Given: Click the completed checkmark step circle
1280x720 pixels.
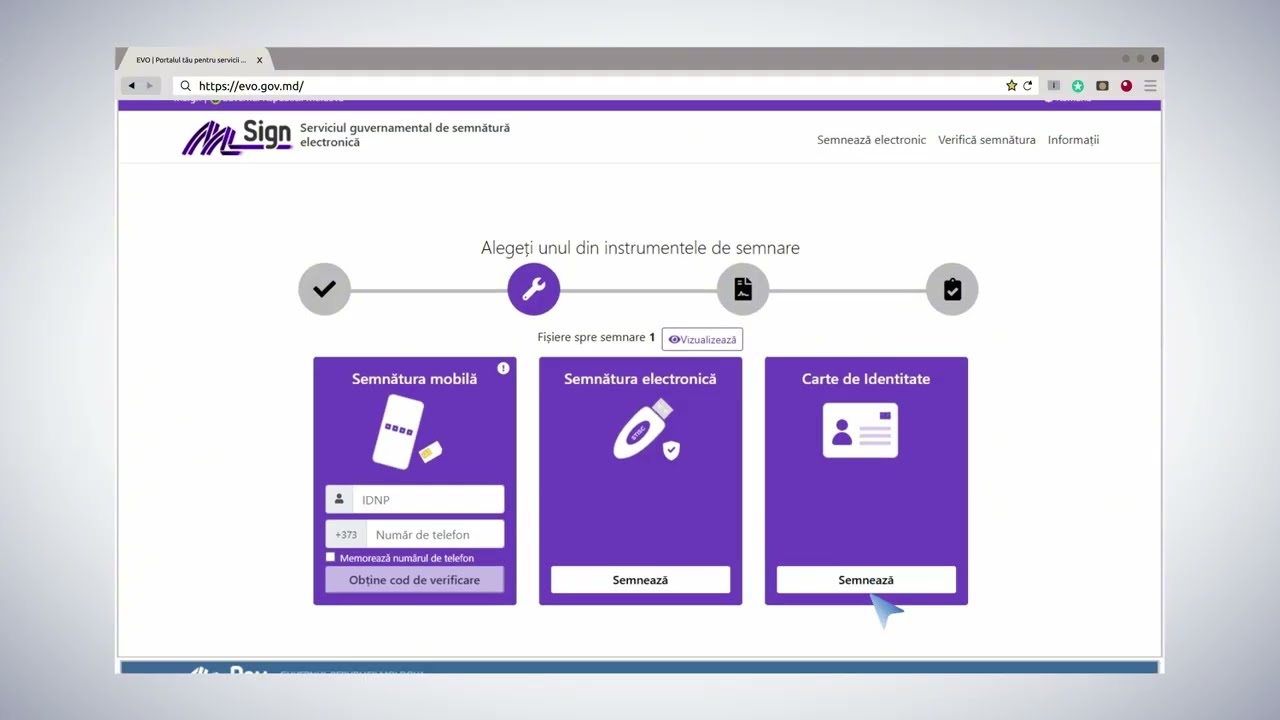Looking at the screenshot, I should point(324,289).
